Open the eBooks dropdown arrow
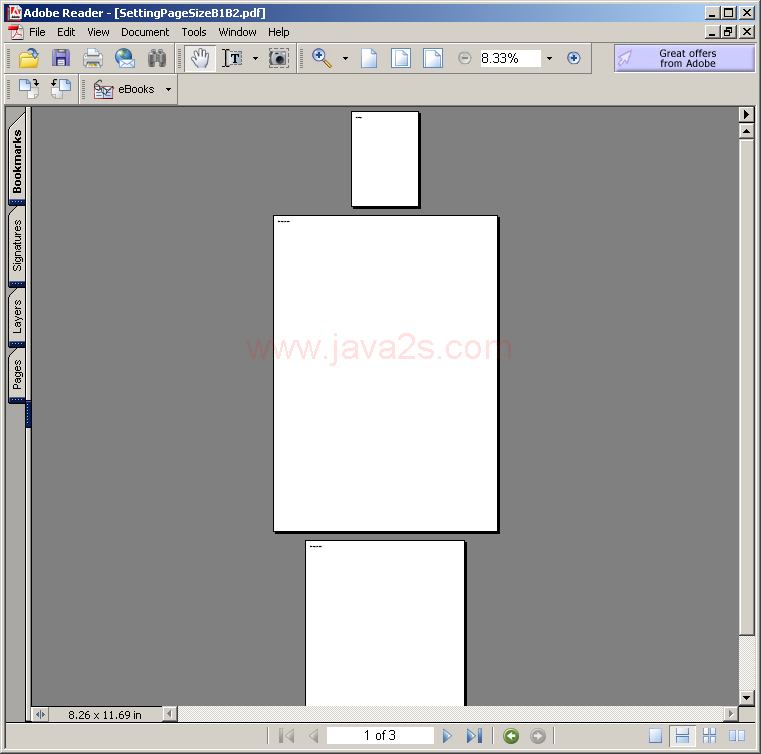The image size is (761, 754). coord(168,89)
